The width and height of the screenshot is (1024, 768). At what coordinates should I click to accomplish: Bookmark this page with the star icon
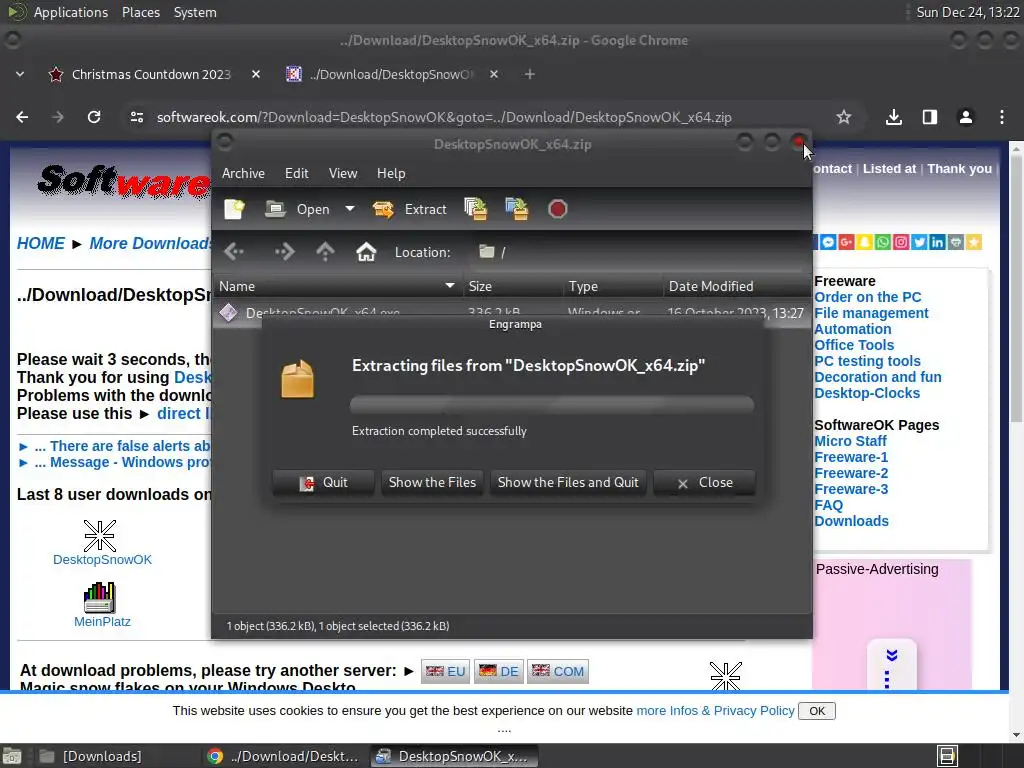point(844,118)
